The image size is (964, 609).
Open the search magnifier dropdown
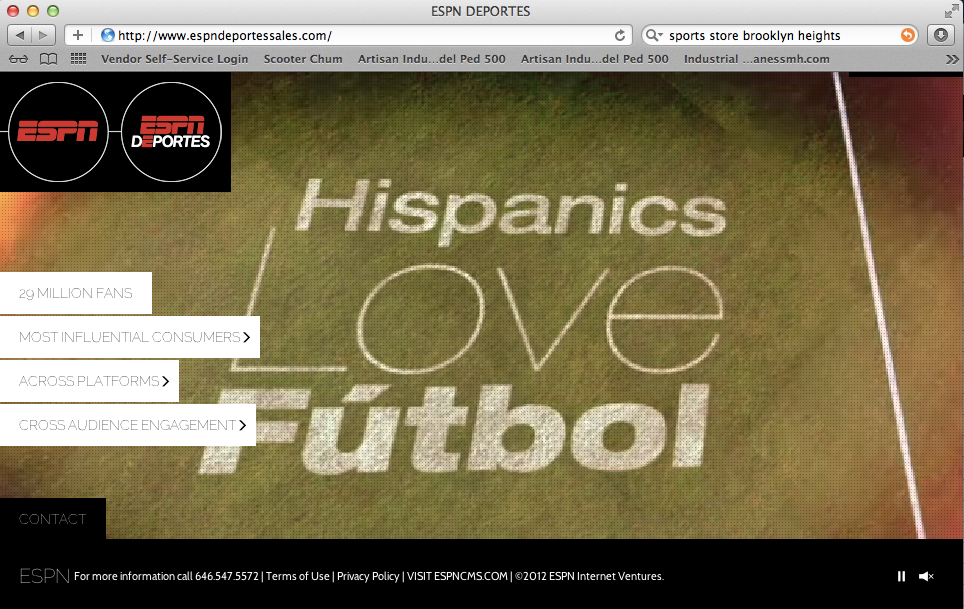654,35
